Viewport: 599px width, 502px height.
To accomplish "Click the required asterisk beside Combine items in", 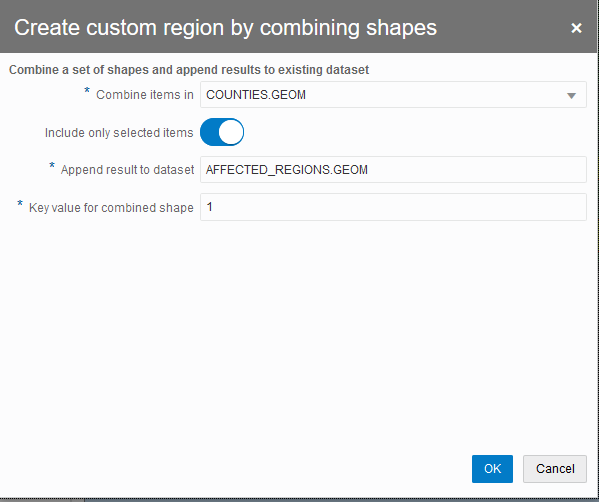I will pyautogui.click(x=87, y=91).
